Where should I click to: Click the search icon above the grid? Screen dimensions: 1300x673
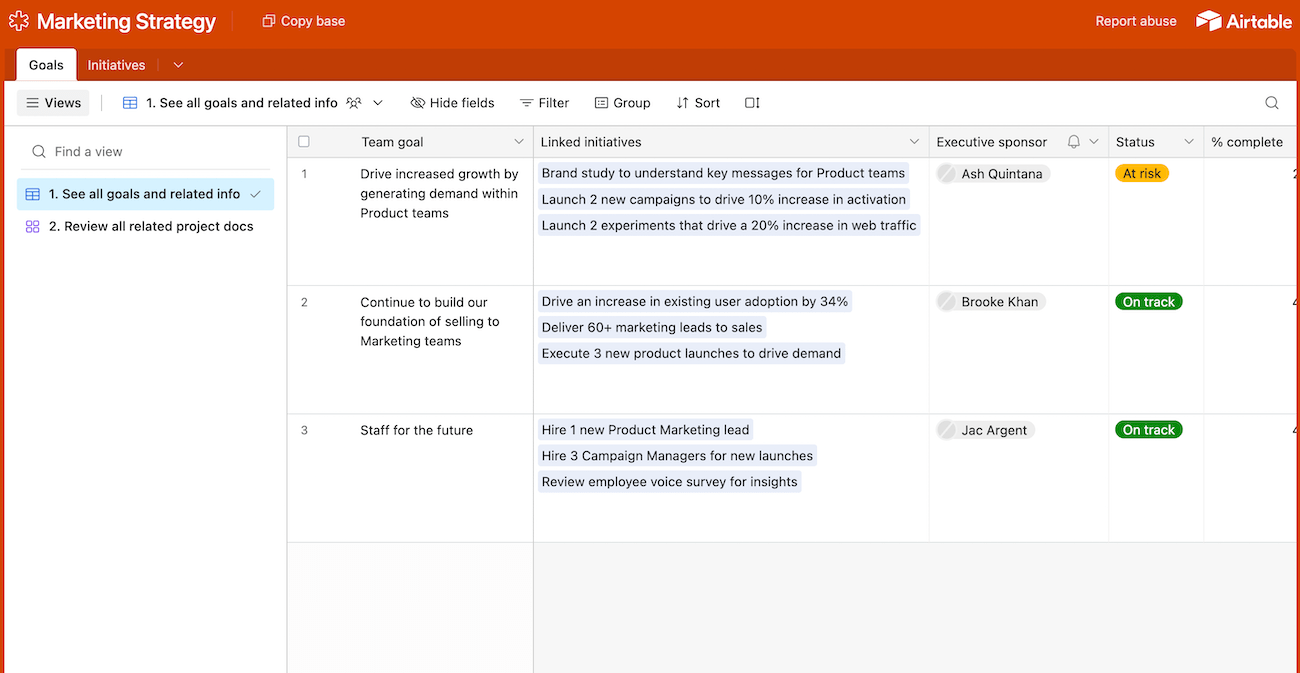[x=1271, y=102]
